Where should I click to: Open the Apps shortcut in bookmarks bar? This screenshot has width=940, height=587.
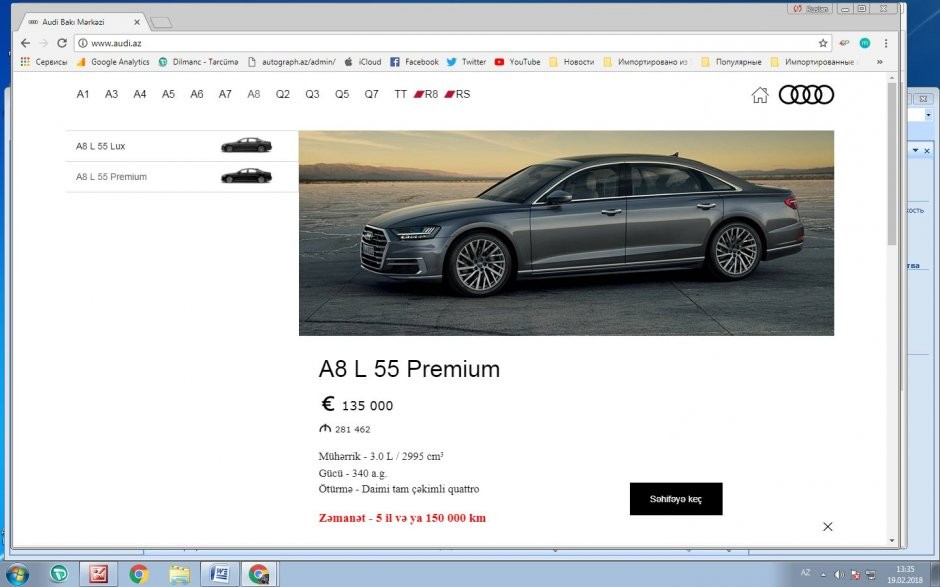(x=44, y=62)
